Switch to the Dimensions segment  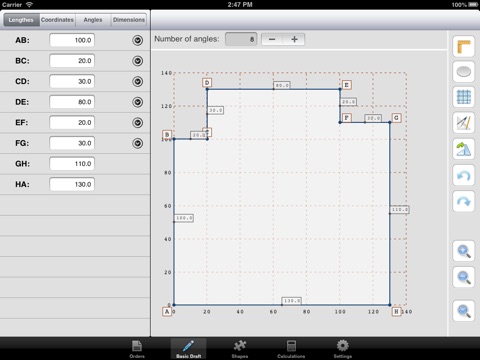click(x=129, y=20)
